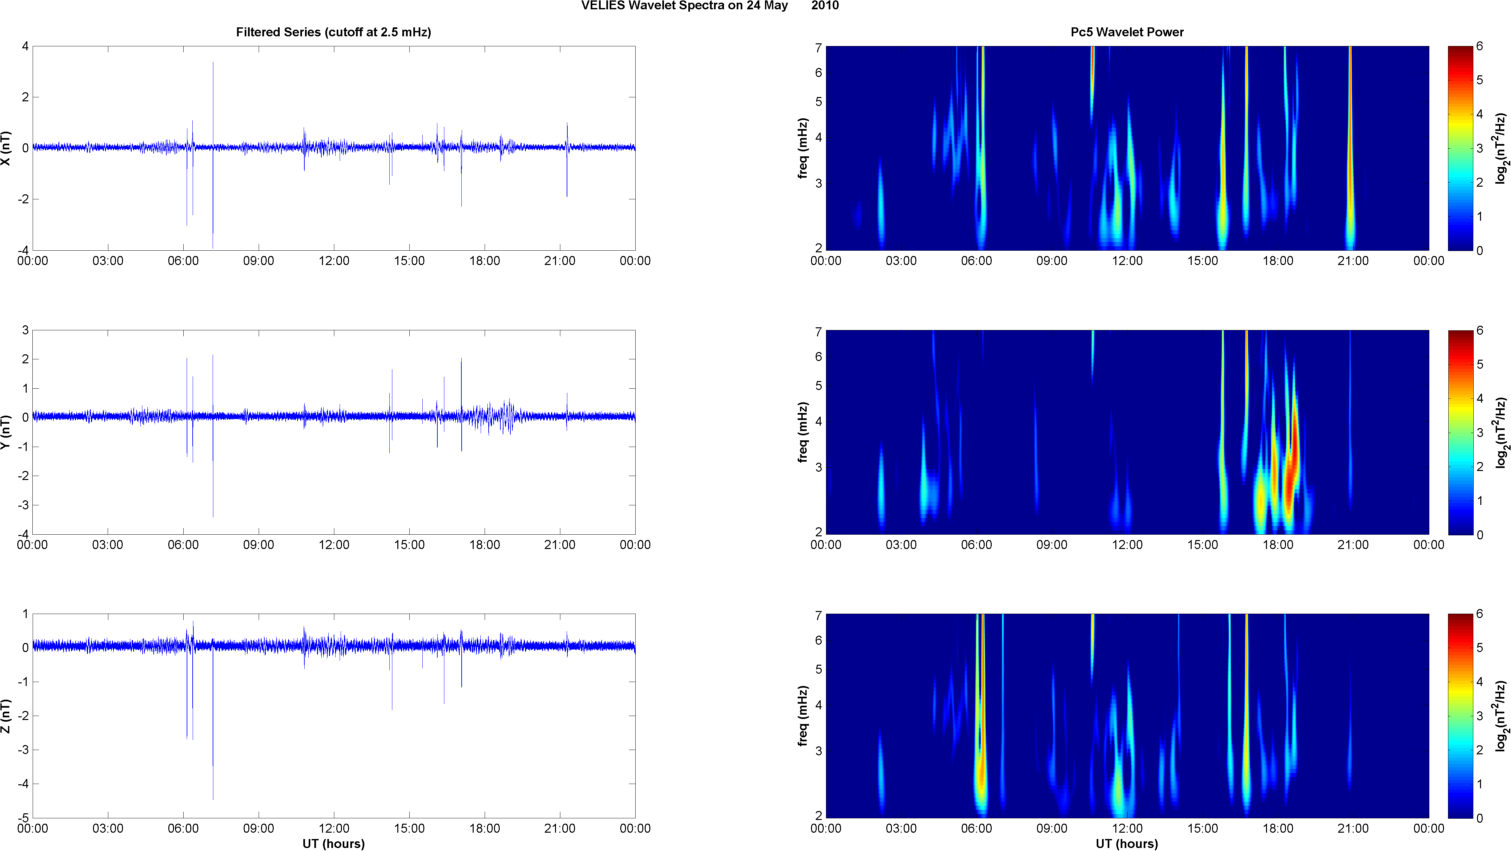Select the 'Pc5 Wavelet Power' heading
Screen dimensions: 1511x851
pos(1127,32)
